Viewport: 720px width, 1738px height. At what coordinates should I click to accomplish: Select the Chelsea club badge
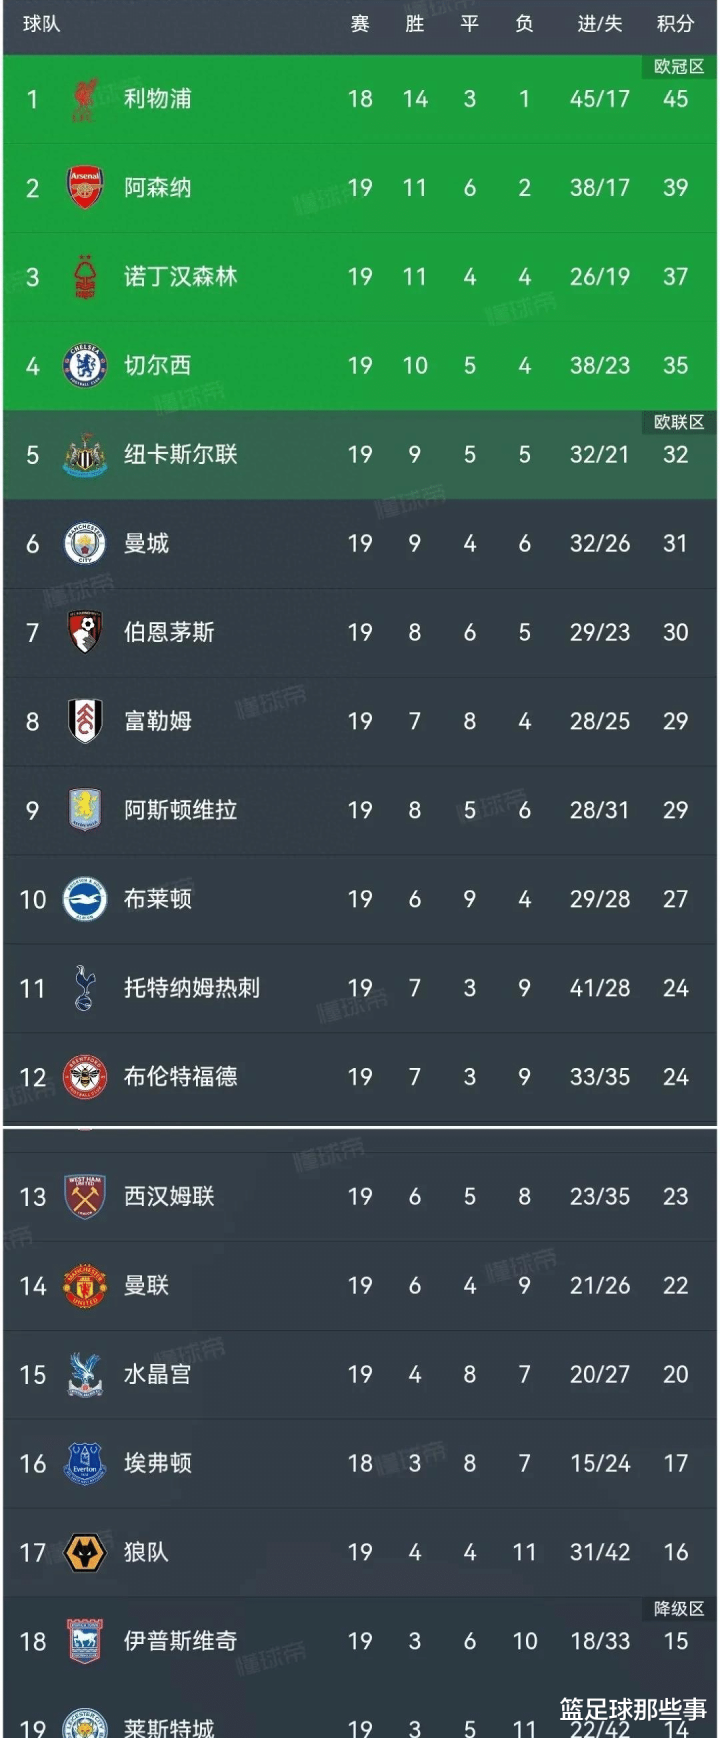pos(85,366)
